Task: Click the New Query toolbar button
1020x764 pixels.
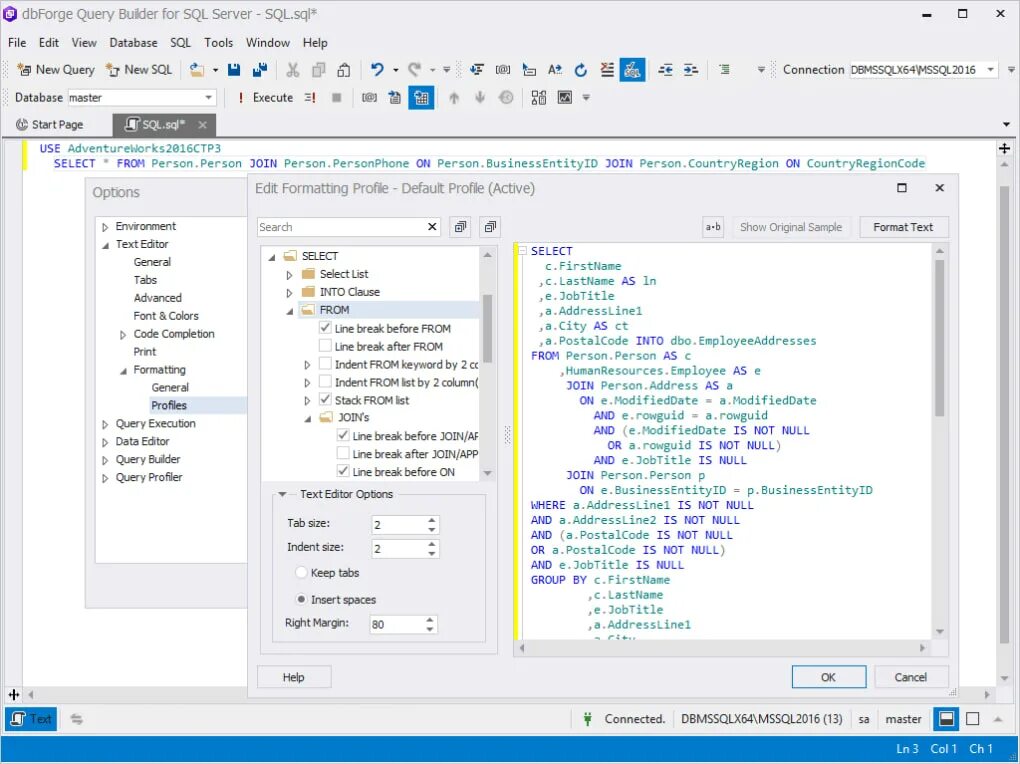Action: coord(56,70)
